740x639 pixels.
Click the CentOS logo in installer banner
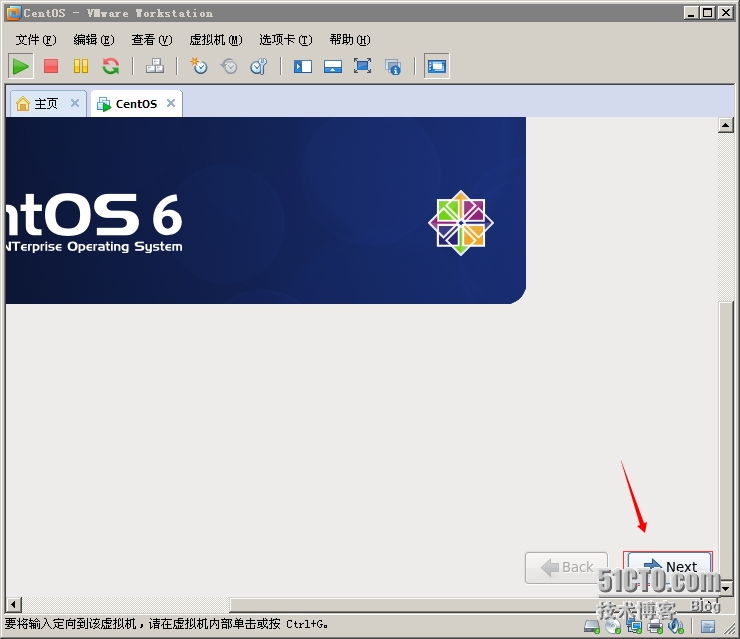(461, 223)
